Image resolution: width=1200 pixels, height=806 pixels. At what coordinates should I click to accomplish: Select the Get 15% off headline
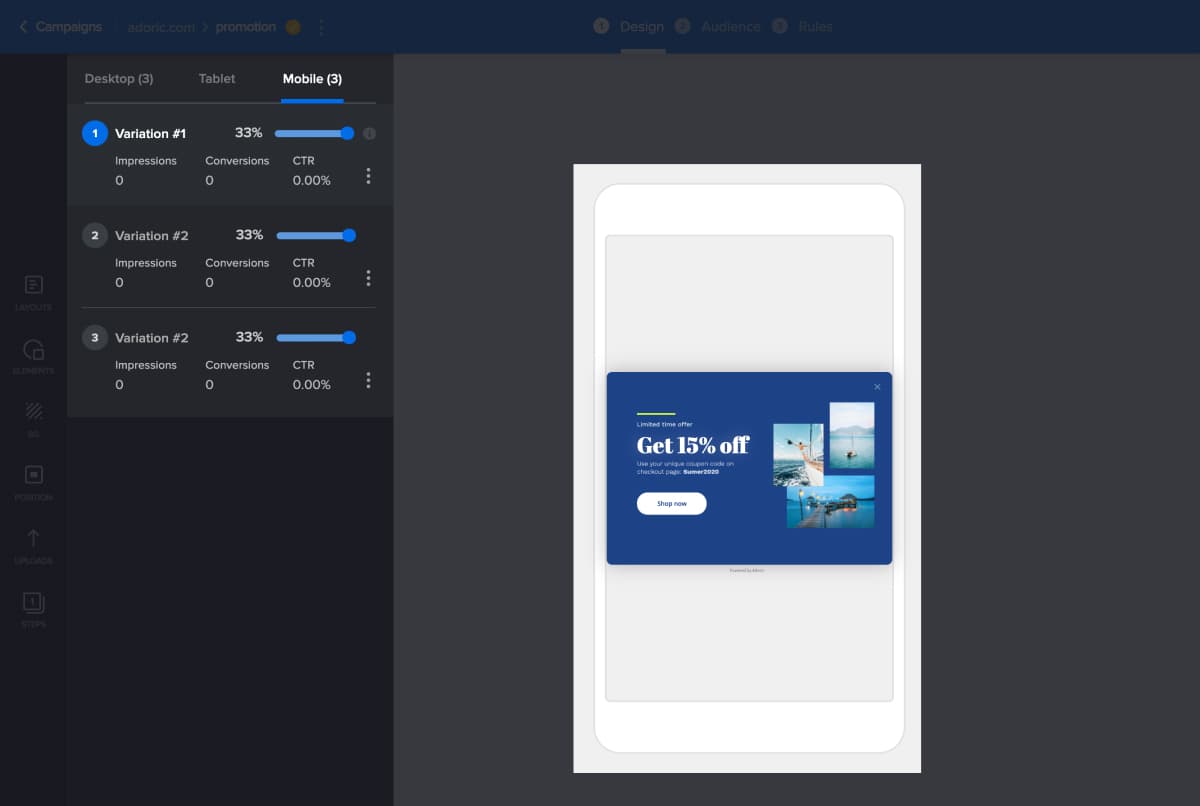tap(693, 445)
